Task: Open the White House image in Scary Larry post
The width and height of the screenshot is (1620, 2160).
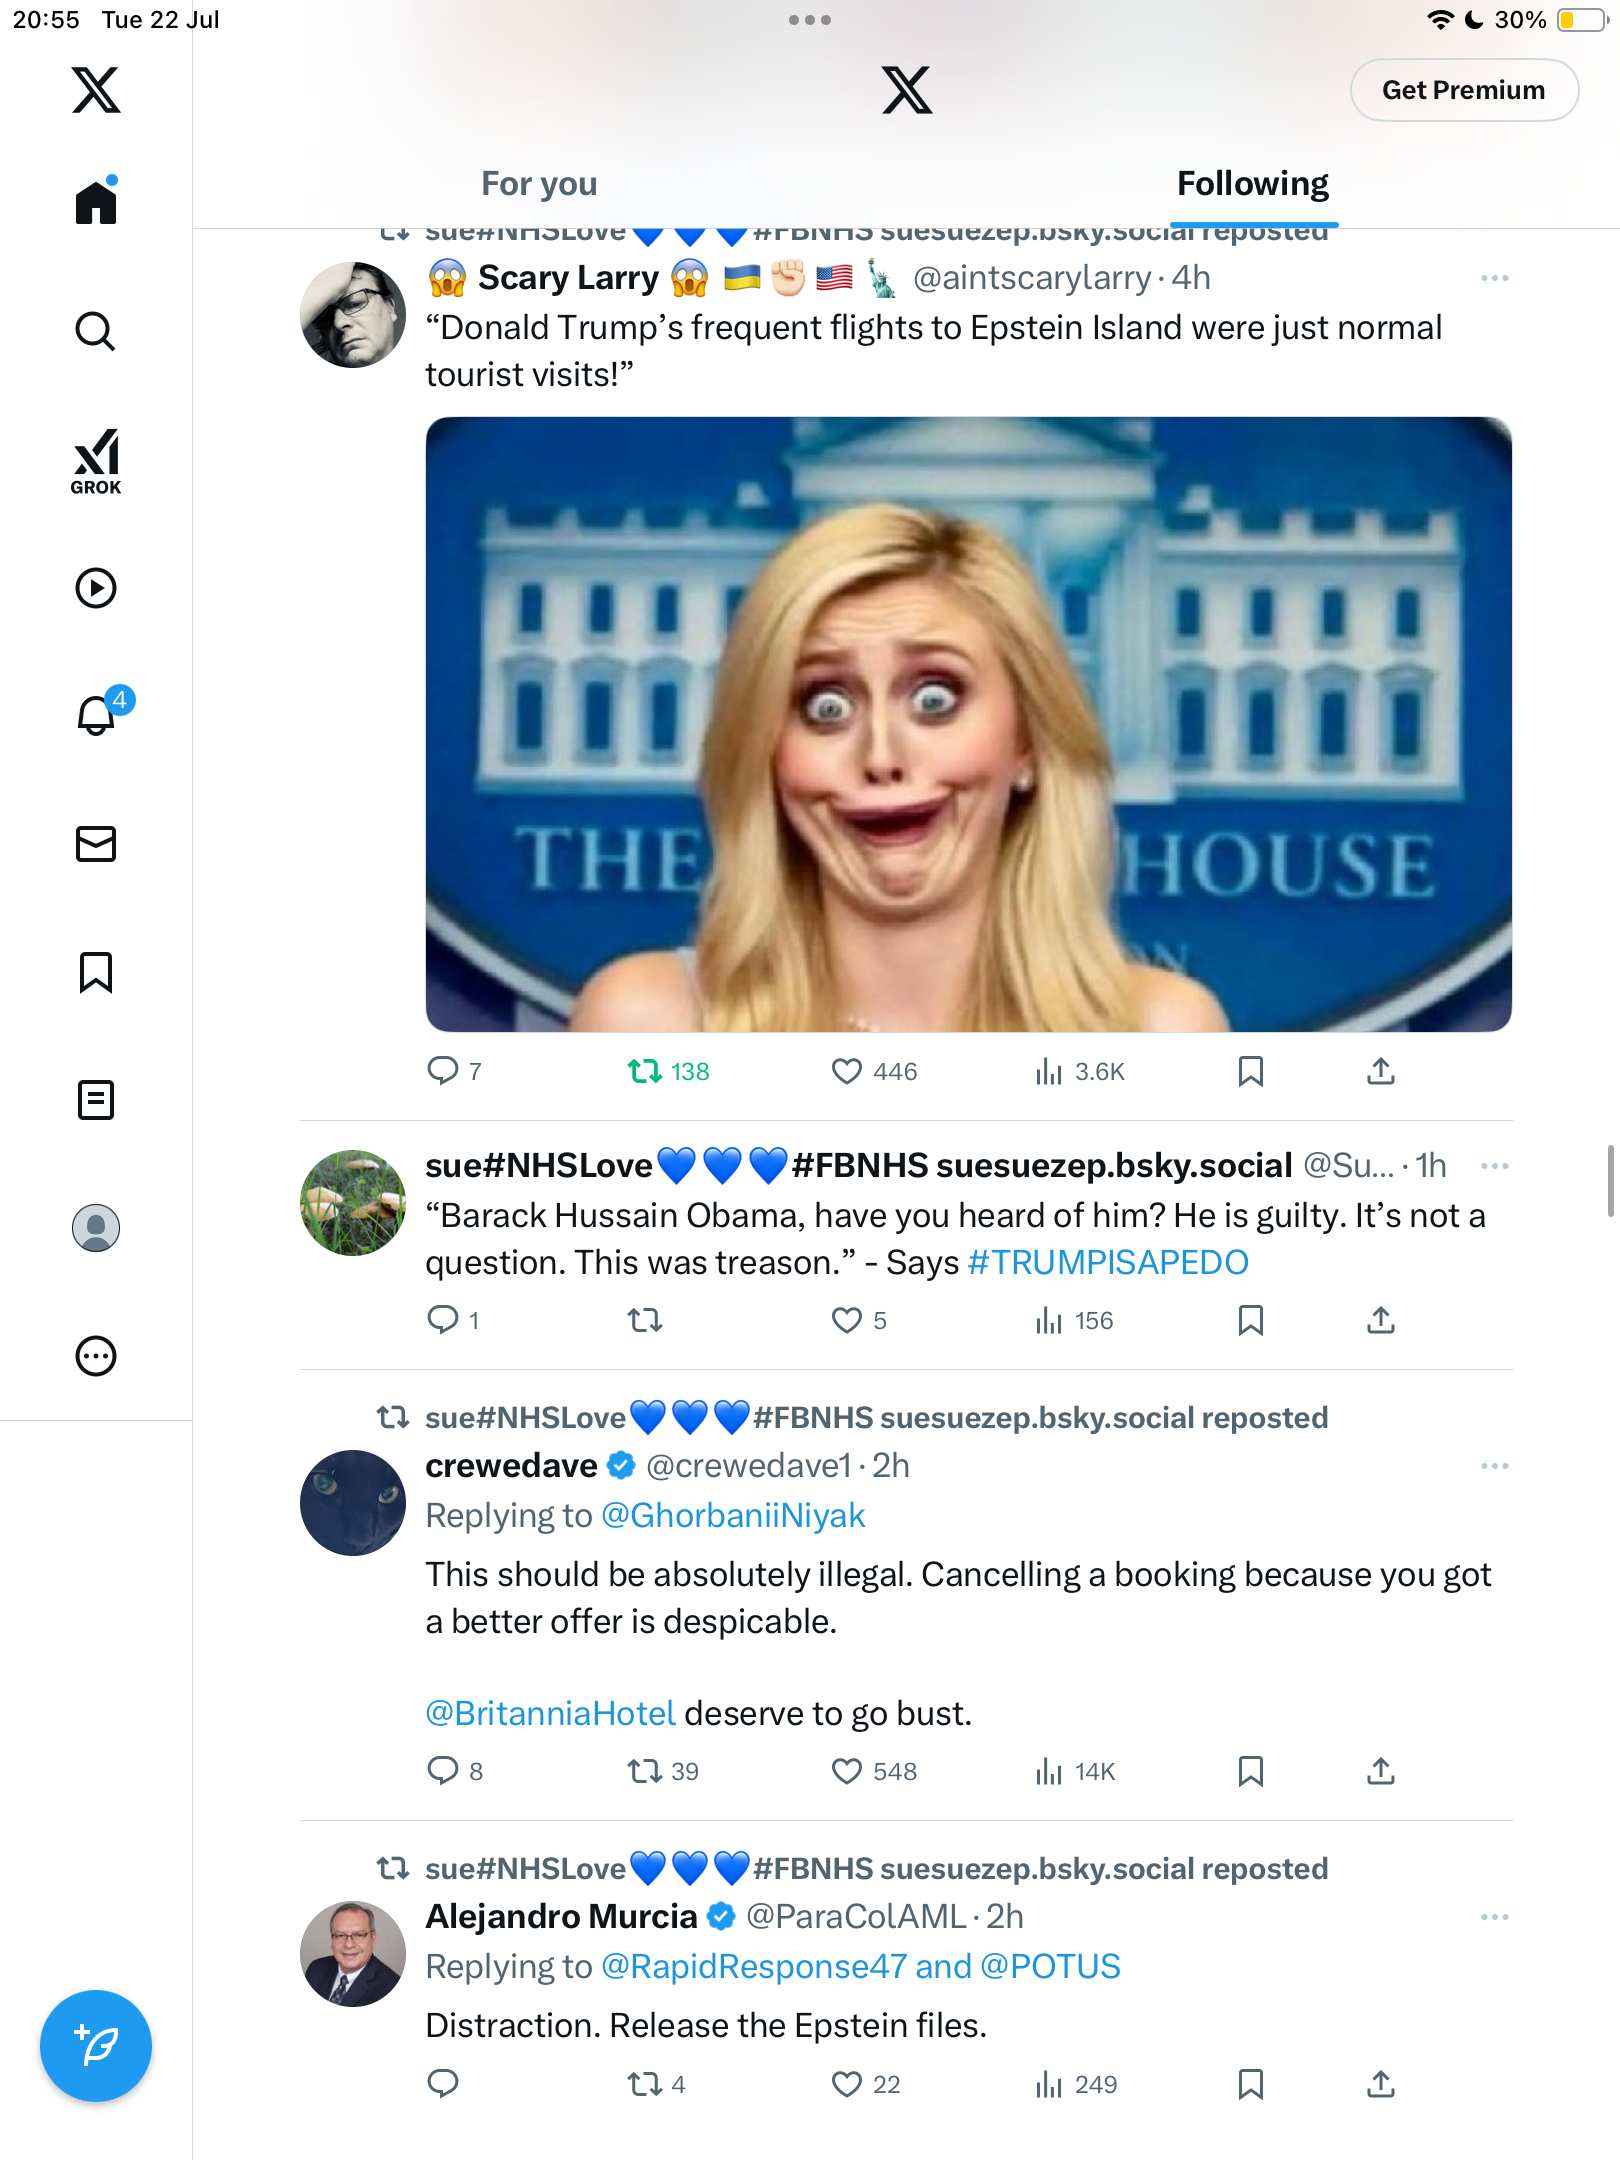Action: coord(968,724)
